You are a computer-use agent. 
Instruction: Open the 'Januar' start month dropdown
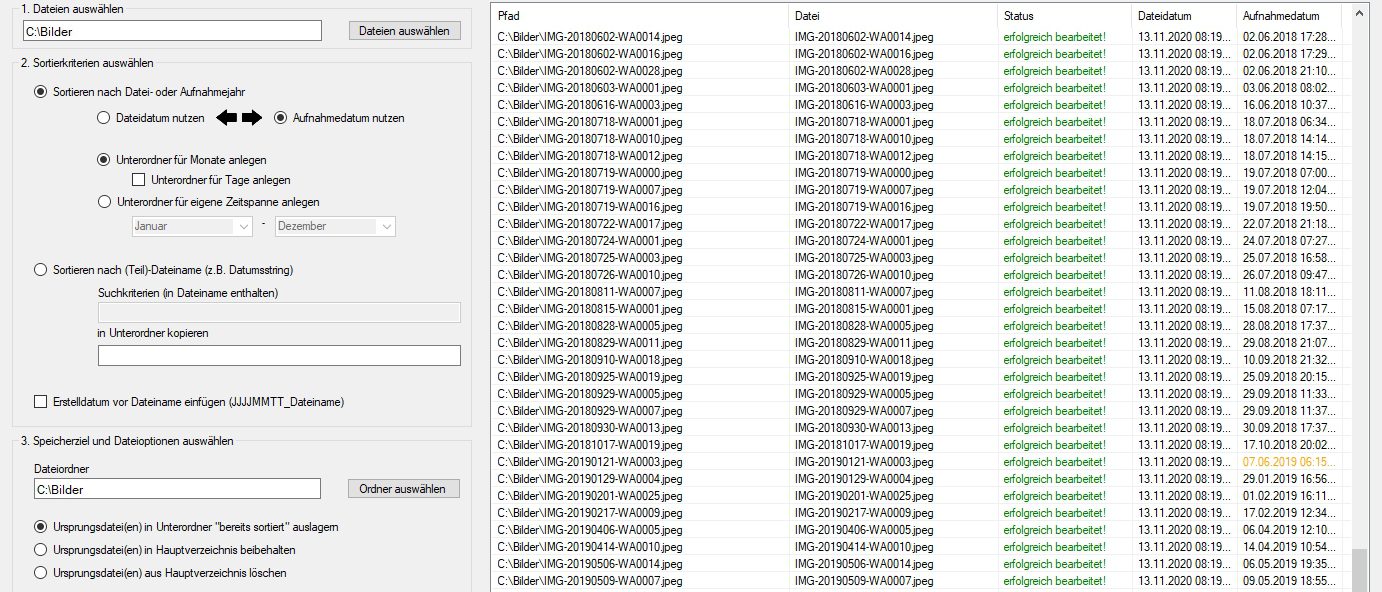(x=192, y=226)
